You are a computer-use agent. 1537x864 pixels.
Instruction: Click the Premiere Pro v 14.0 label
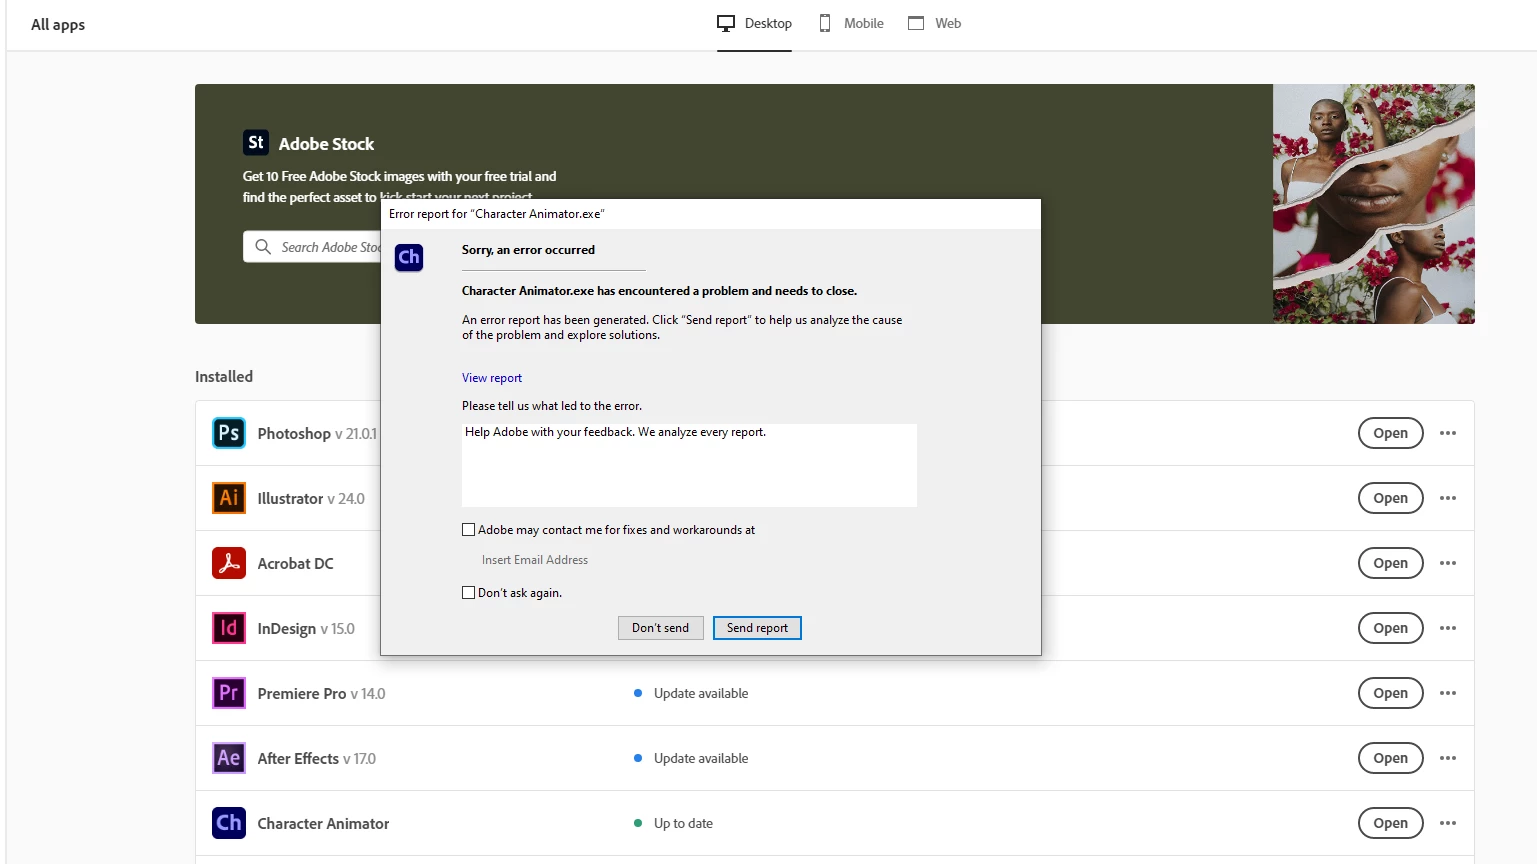tap(321, 693)
